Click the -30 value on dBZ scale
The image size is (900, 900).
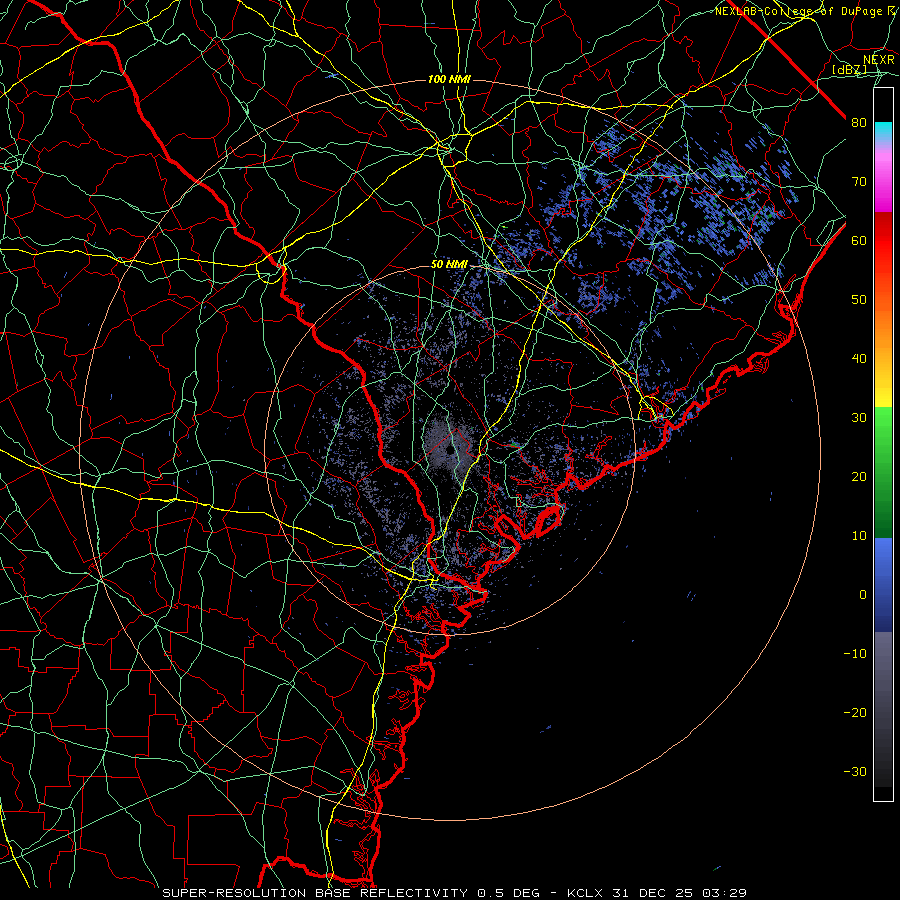click(x=855, y=771)
